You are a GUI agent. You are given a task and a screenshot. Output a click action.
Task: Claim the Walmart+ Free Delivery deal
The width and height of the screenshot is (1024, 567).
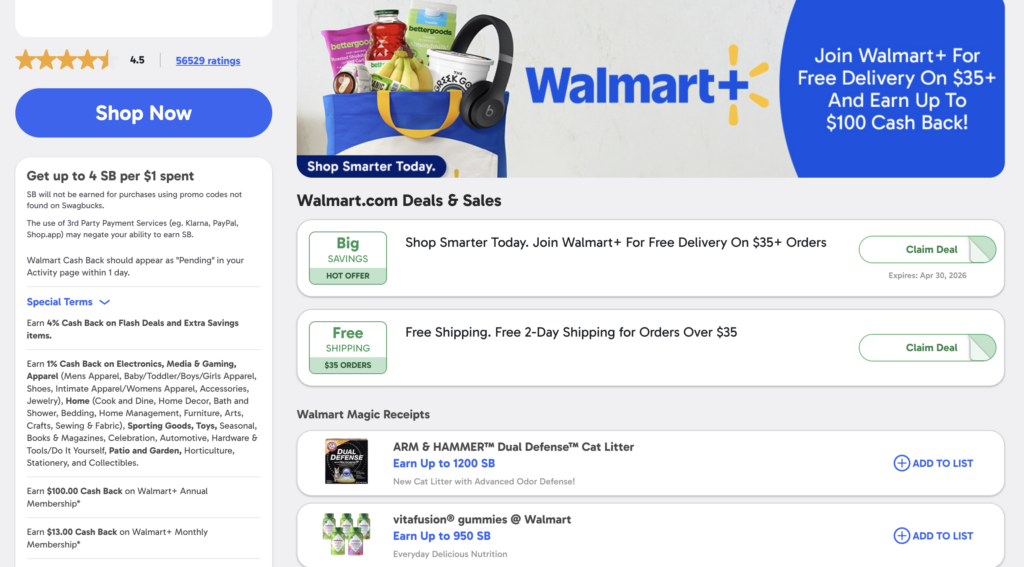pyautogui.click(x=927, y=250)
